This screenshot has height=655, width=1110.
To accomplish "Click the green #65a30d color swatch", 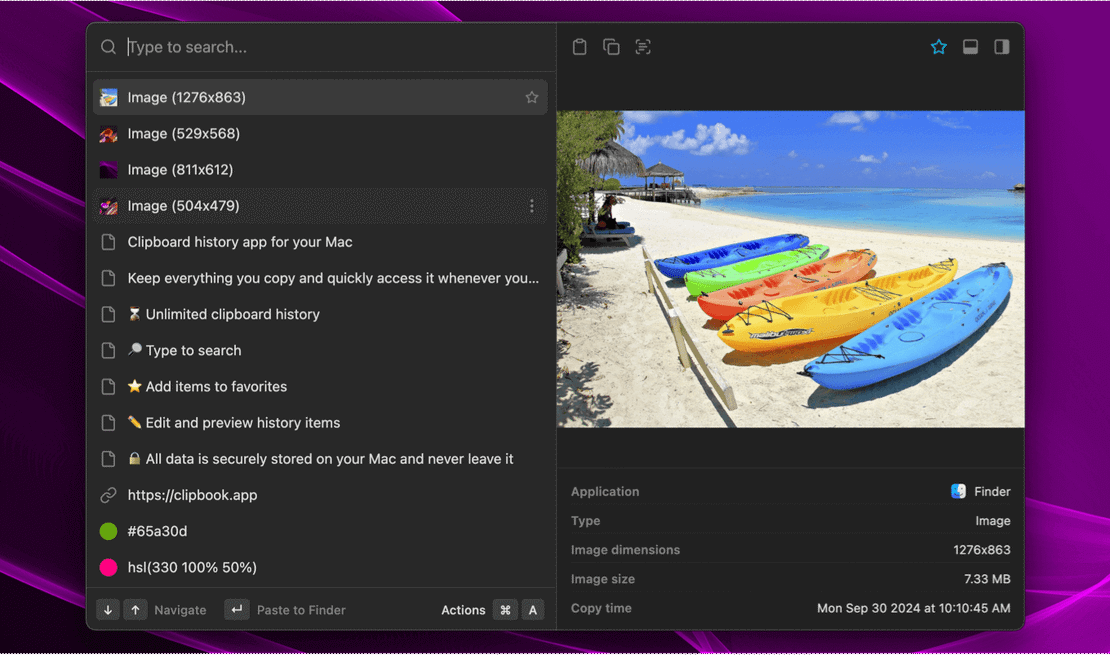I will point(108,531).
